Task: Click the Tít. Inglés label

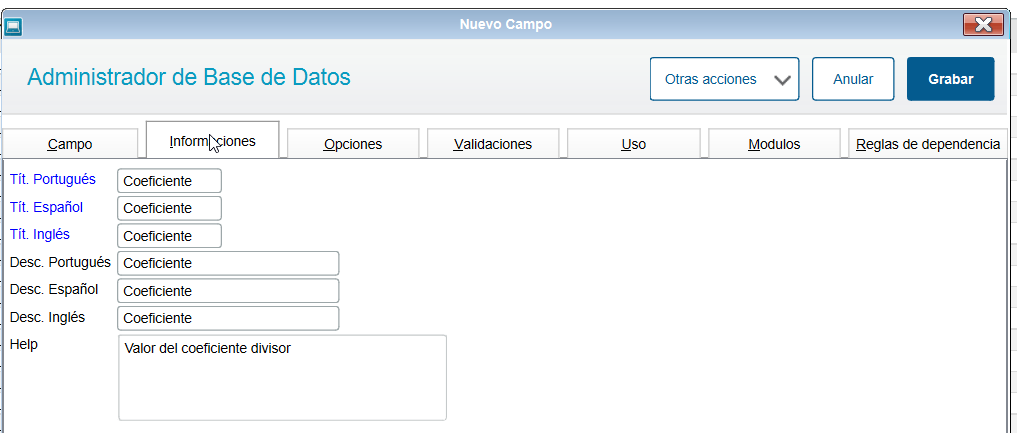Action: (40, 234)
